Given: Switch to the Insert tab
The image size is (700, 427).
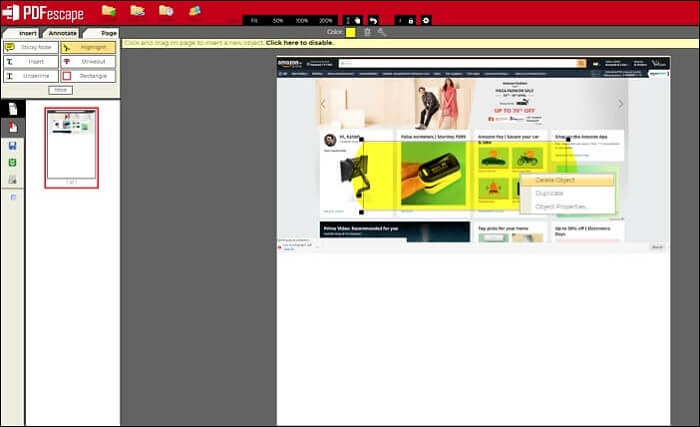Looking at the screenshot, I should pyautogui.click(x=27, y=33).
